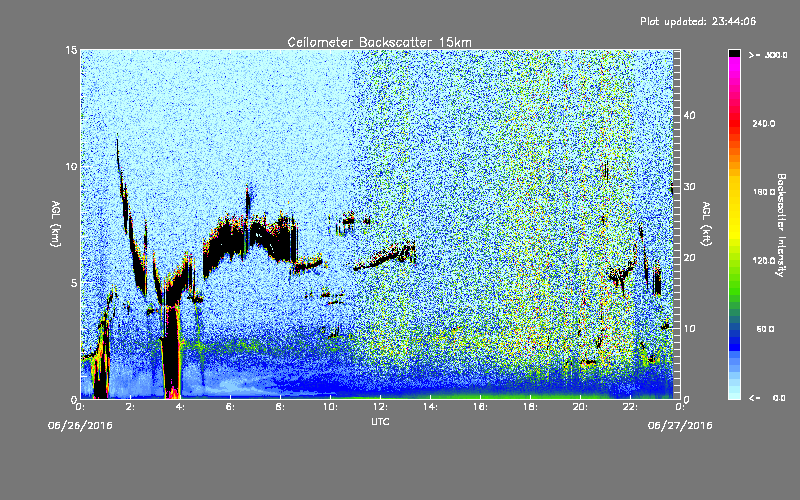Click the "180.0" colorbar label
800x500 pixels.
tap(764, 192)
